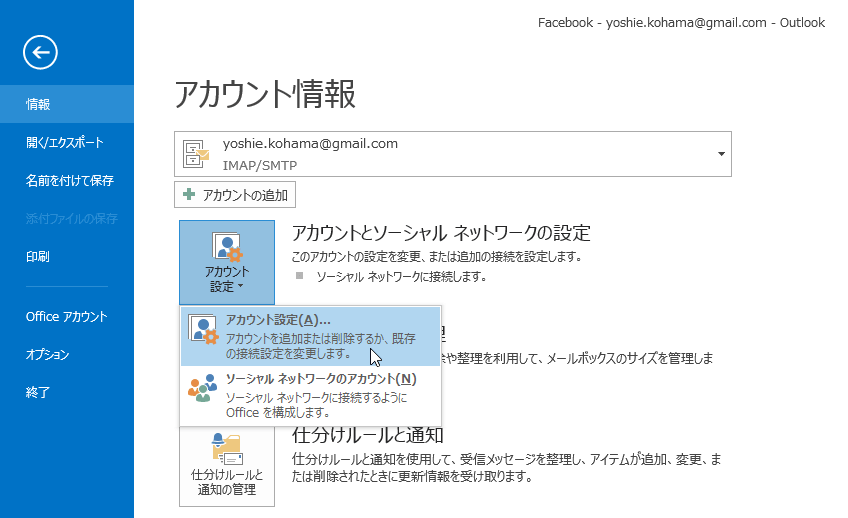Viewport: 848px width, 518px height.
Task: Open the 開く/エクスポート menu item
Action: 67,142
